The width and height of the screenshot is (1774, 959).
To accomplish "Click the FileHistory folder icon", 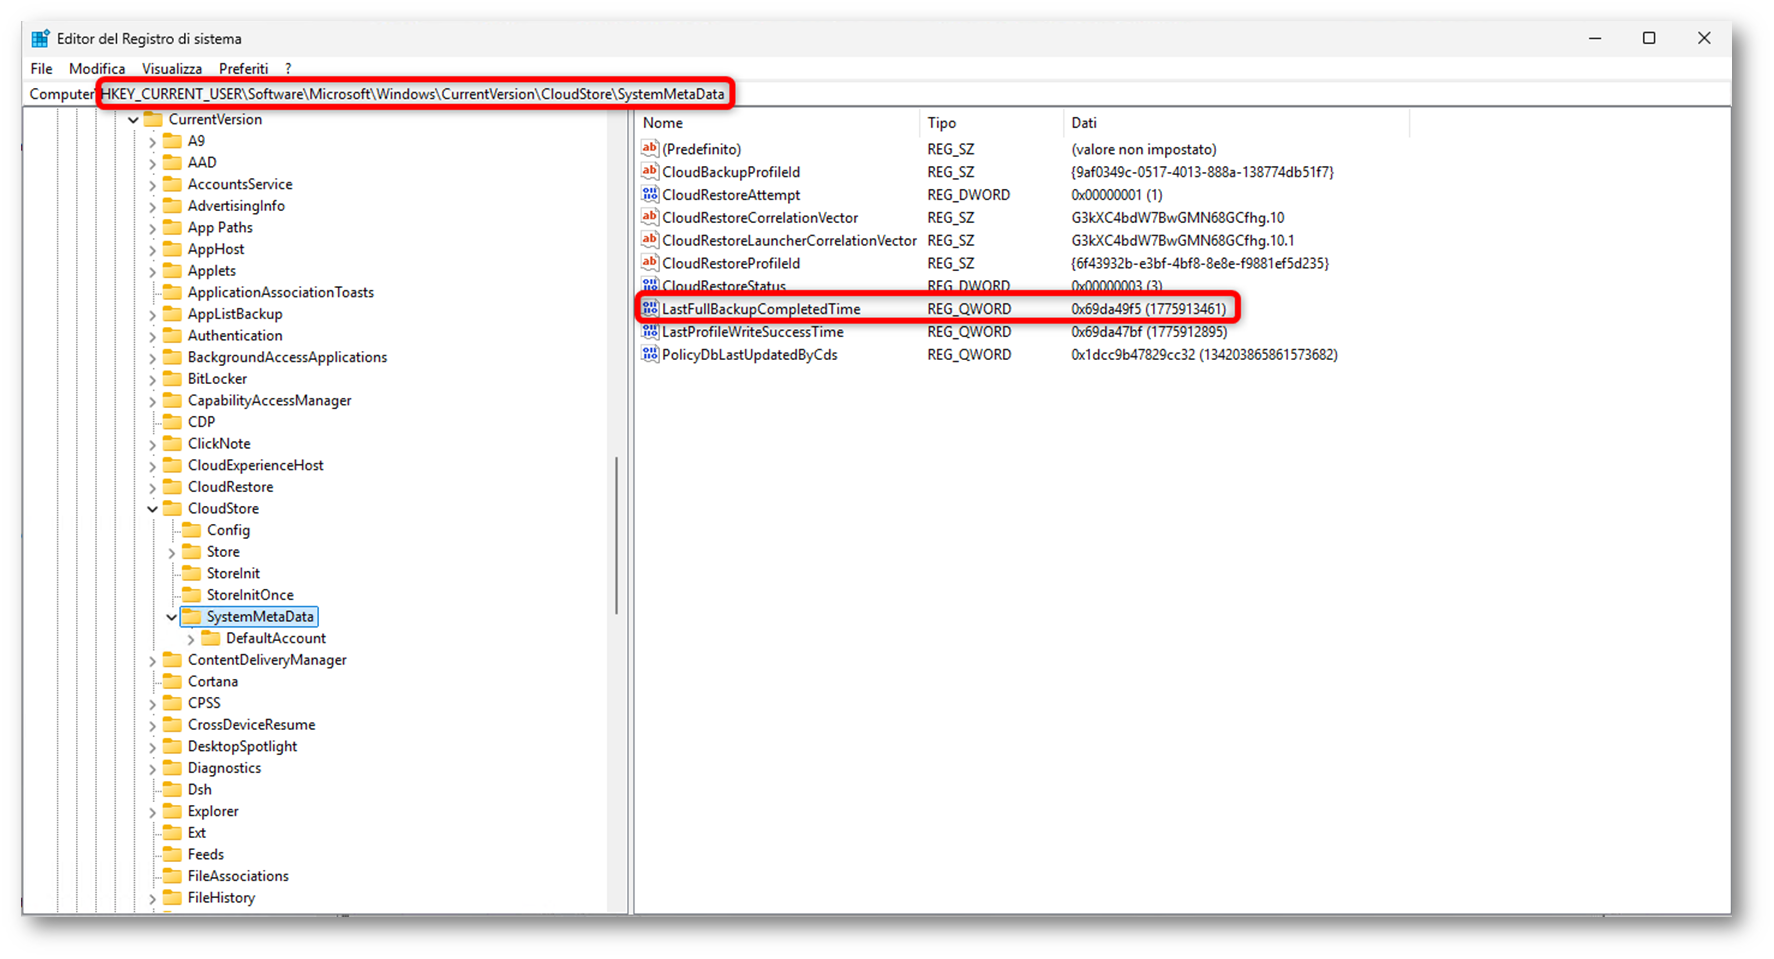I will click(172, 898).
